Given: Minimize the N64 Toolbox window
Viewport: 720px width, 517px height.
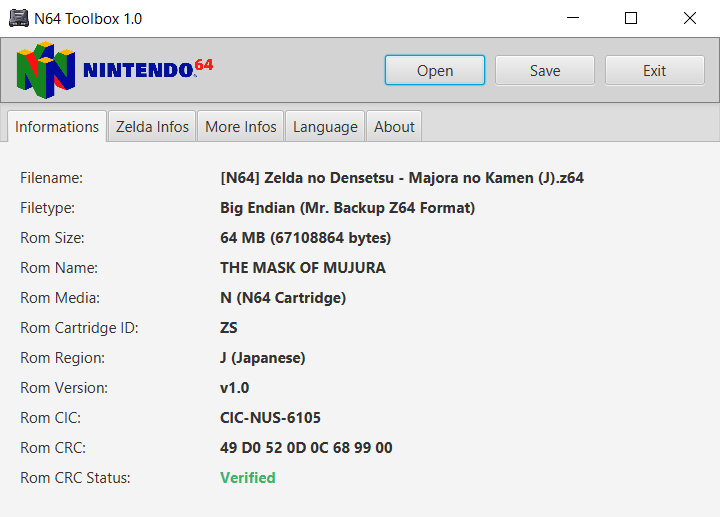Looking at the screenshot, I should (573, 18).
